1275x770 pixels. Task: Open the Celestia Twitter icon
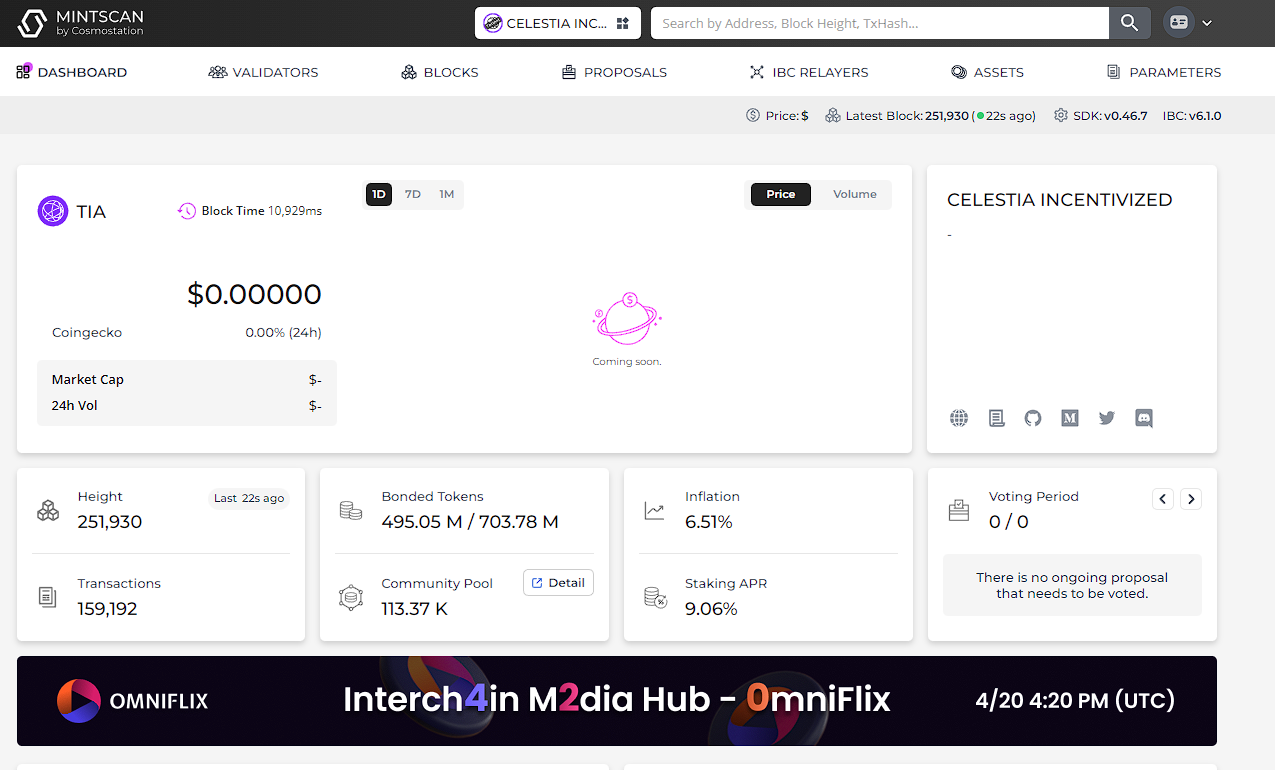(x=1106, y=418)
